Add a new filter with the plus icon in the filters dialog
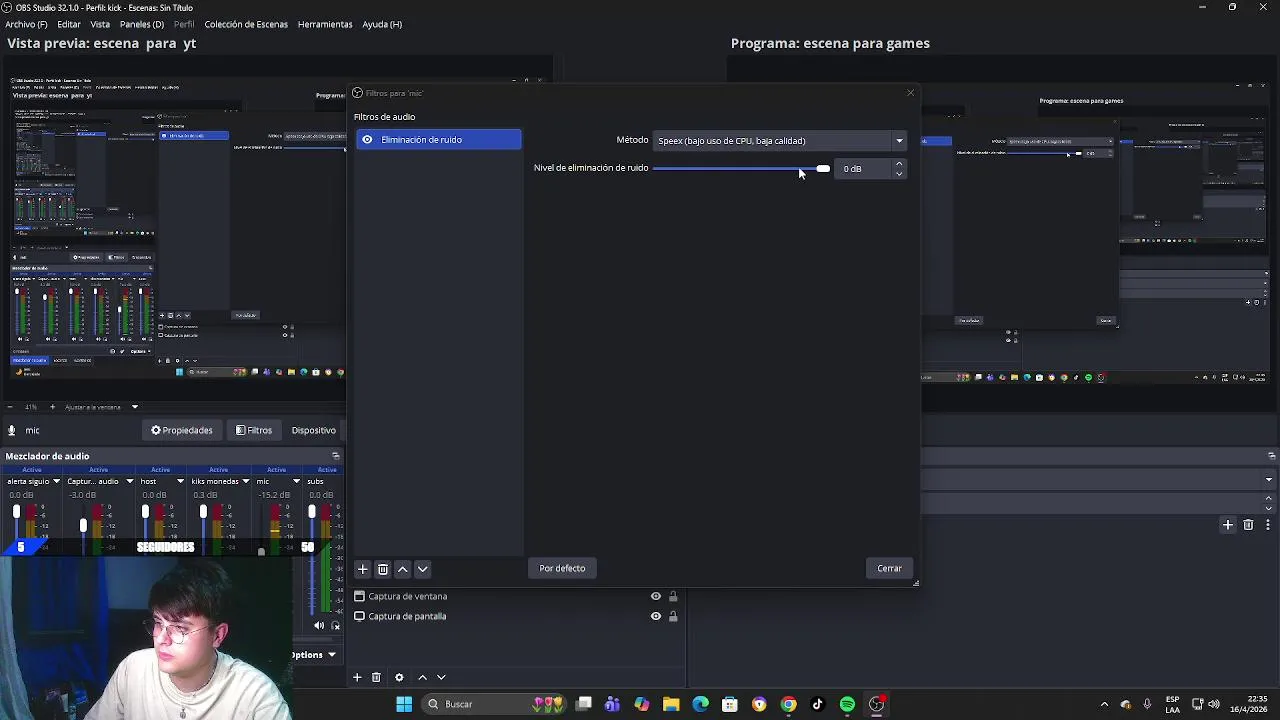 (x=363, y=569)
